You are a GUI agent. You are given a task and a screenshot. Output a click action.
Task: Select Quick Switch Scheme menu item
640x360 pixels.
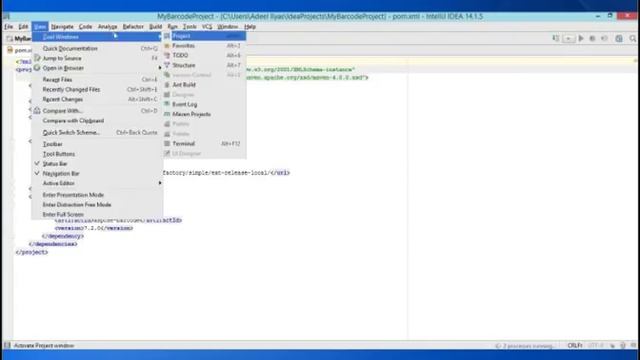coord(71,132)
